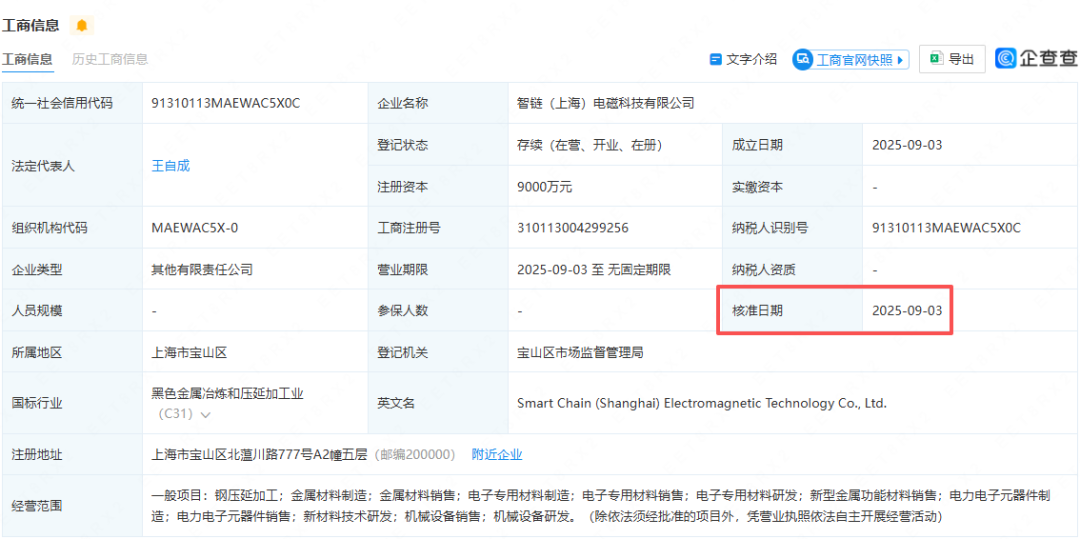
Task: Click the 法定代表人 label cell
Action: coord(72,165)
